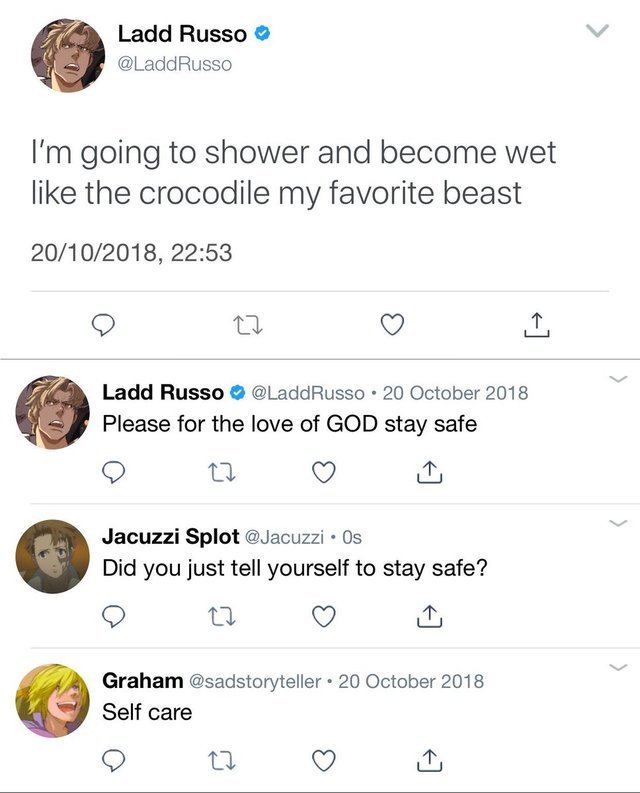Expand options for Graham's tweet

point(618,667)
